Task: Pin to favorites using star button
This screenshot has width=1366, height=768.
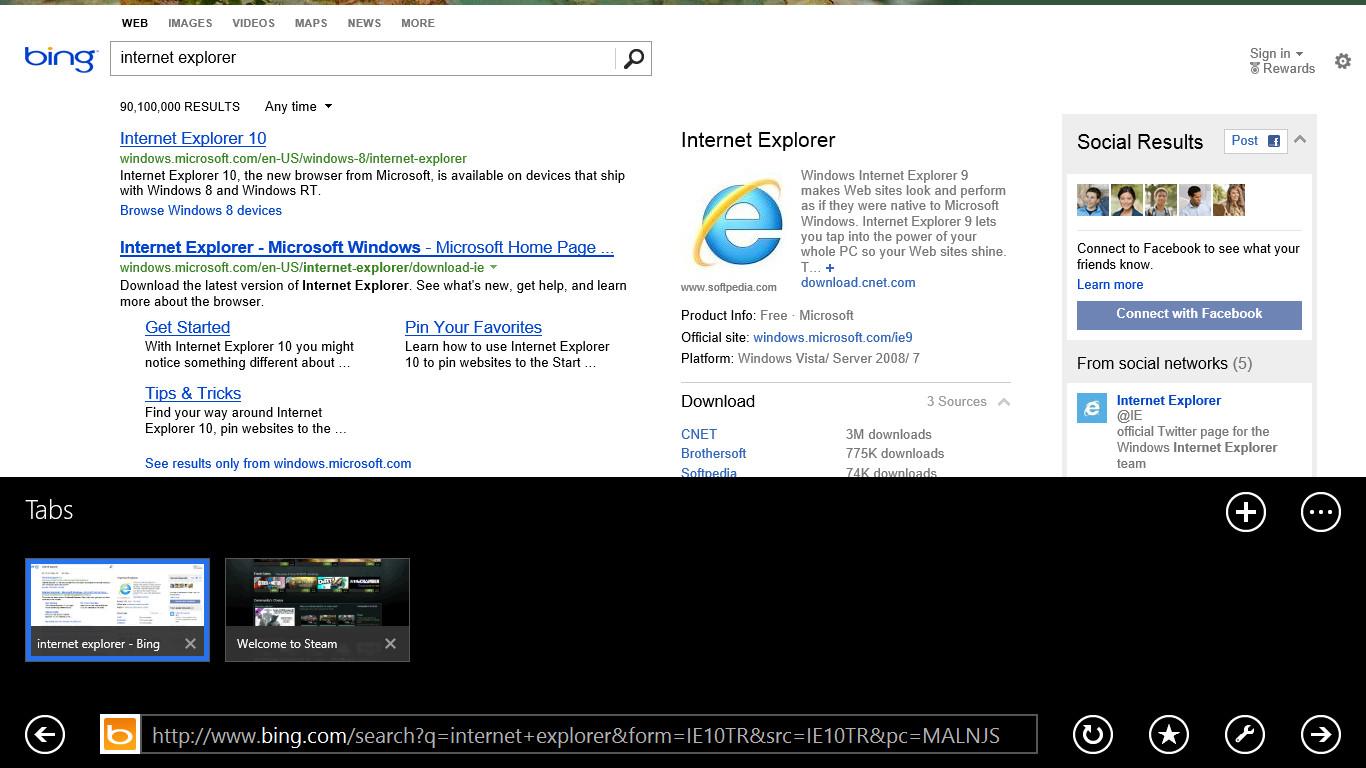Action: point(1169,735)
